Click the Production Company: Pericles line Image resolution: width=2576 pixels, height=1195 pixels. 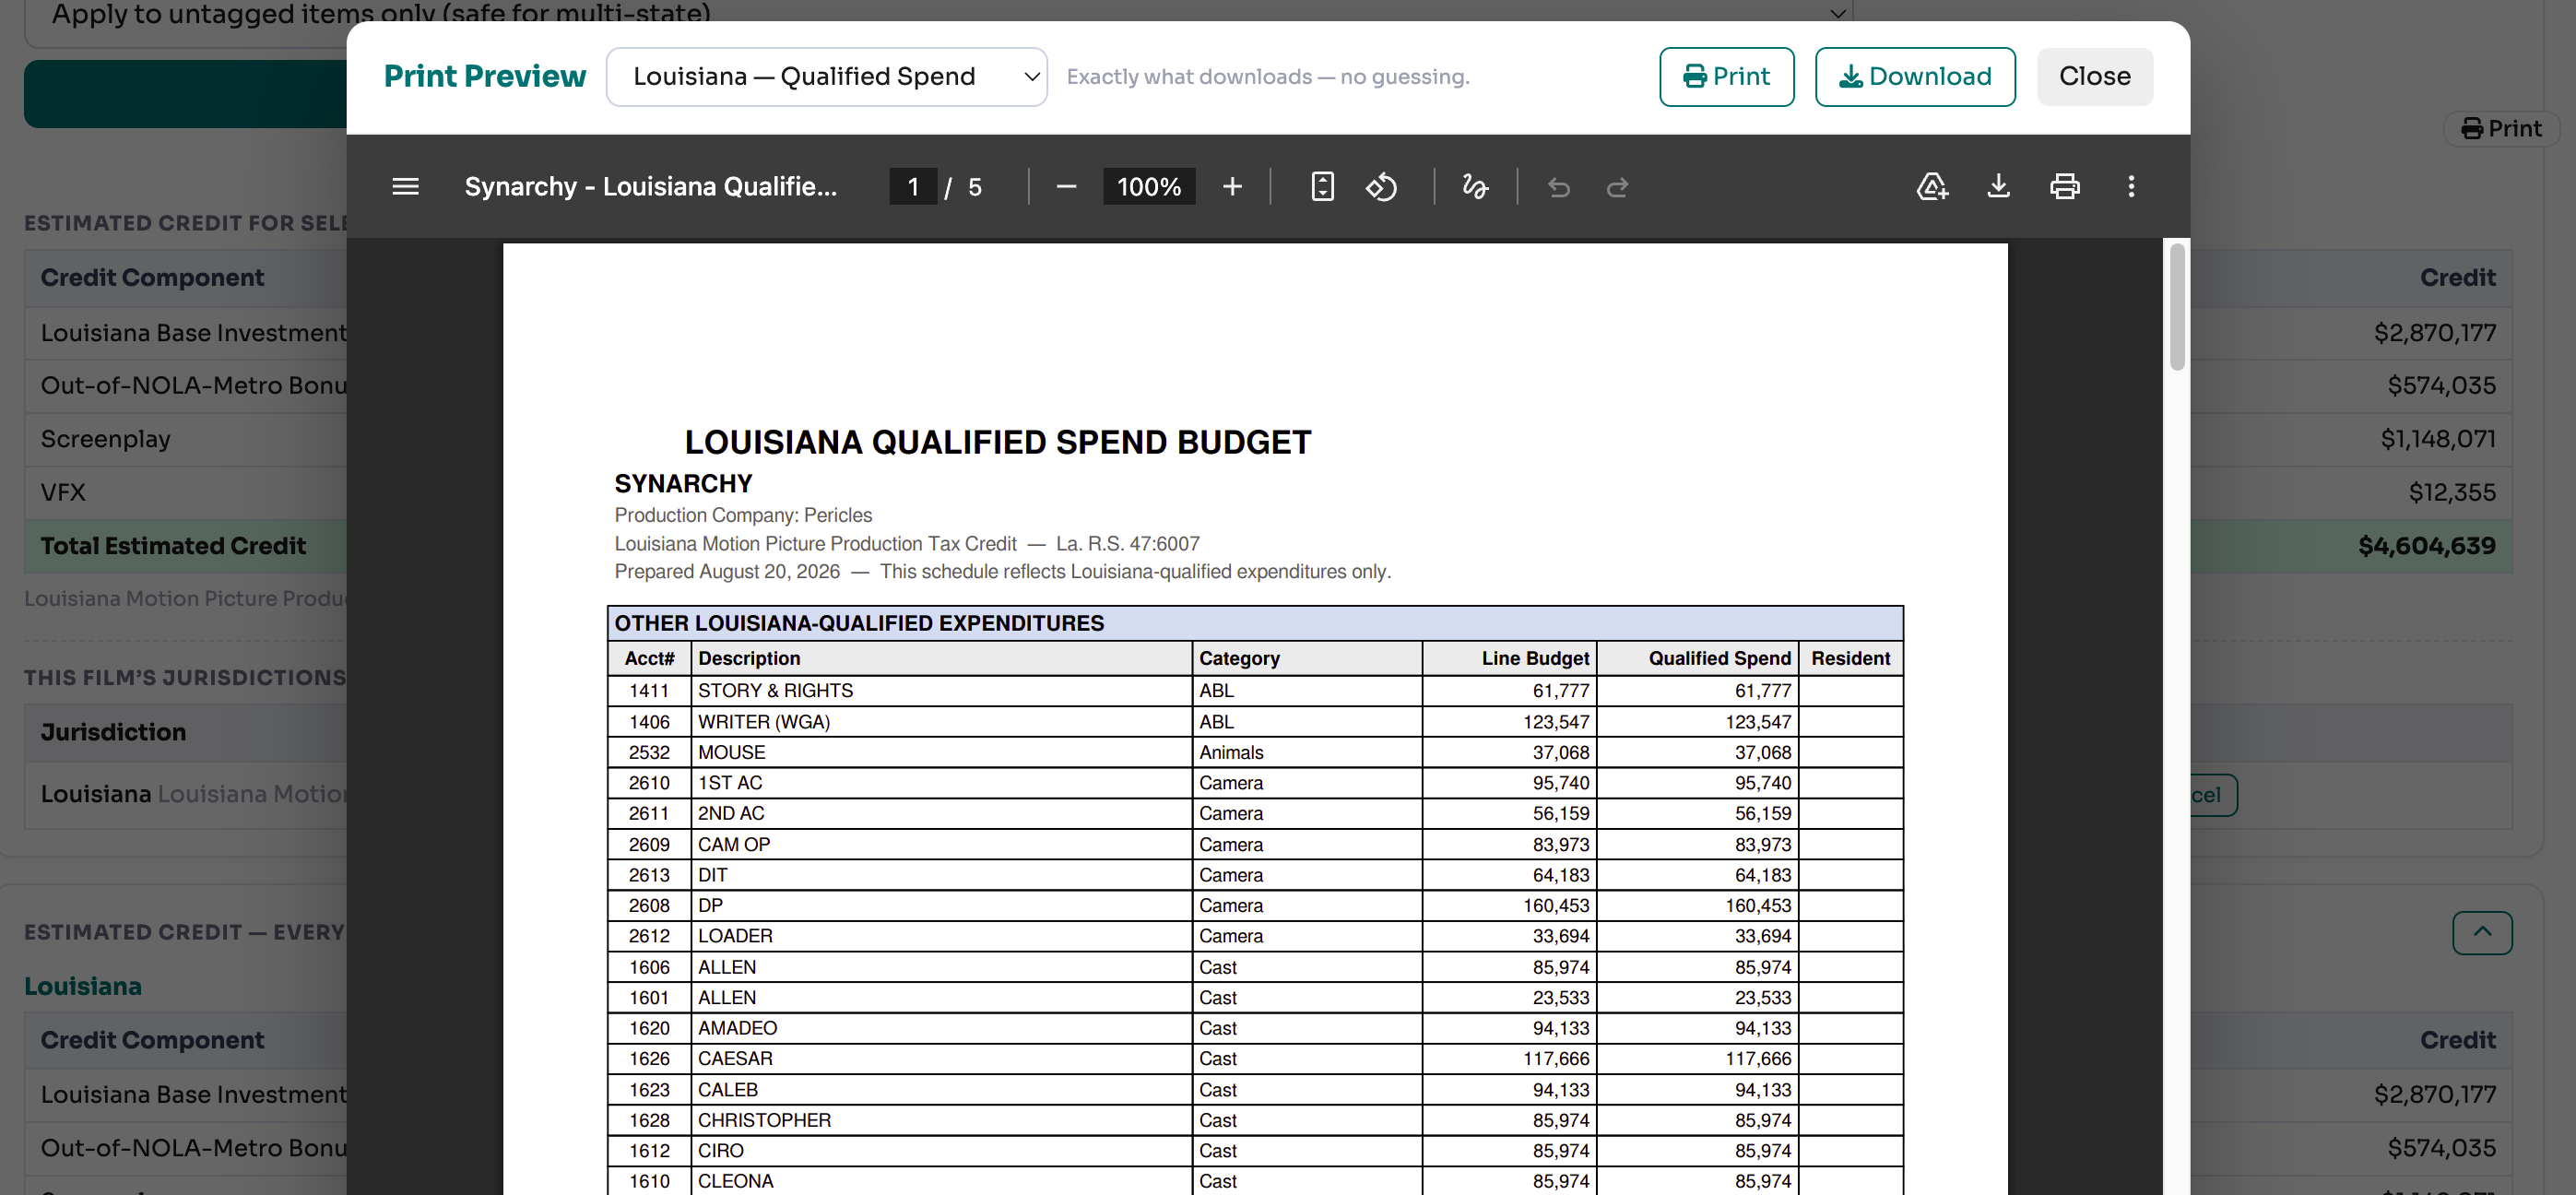(743, 516)
